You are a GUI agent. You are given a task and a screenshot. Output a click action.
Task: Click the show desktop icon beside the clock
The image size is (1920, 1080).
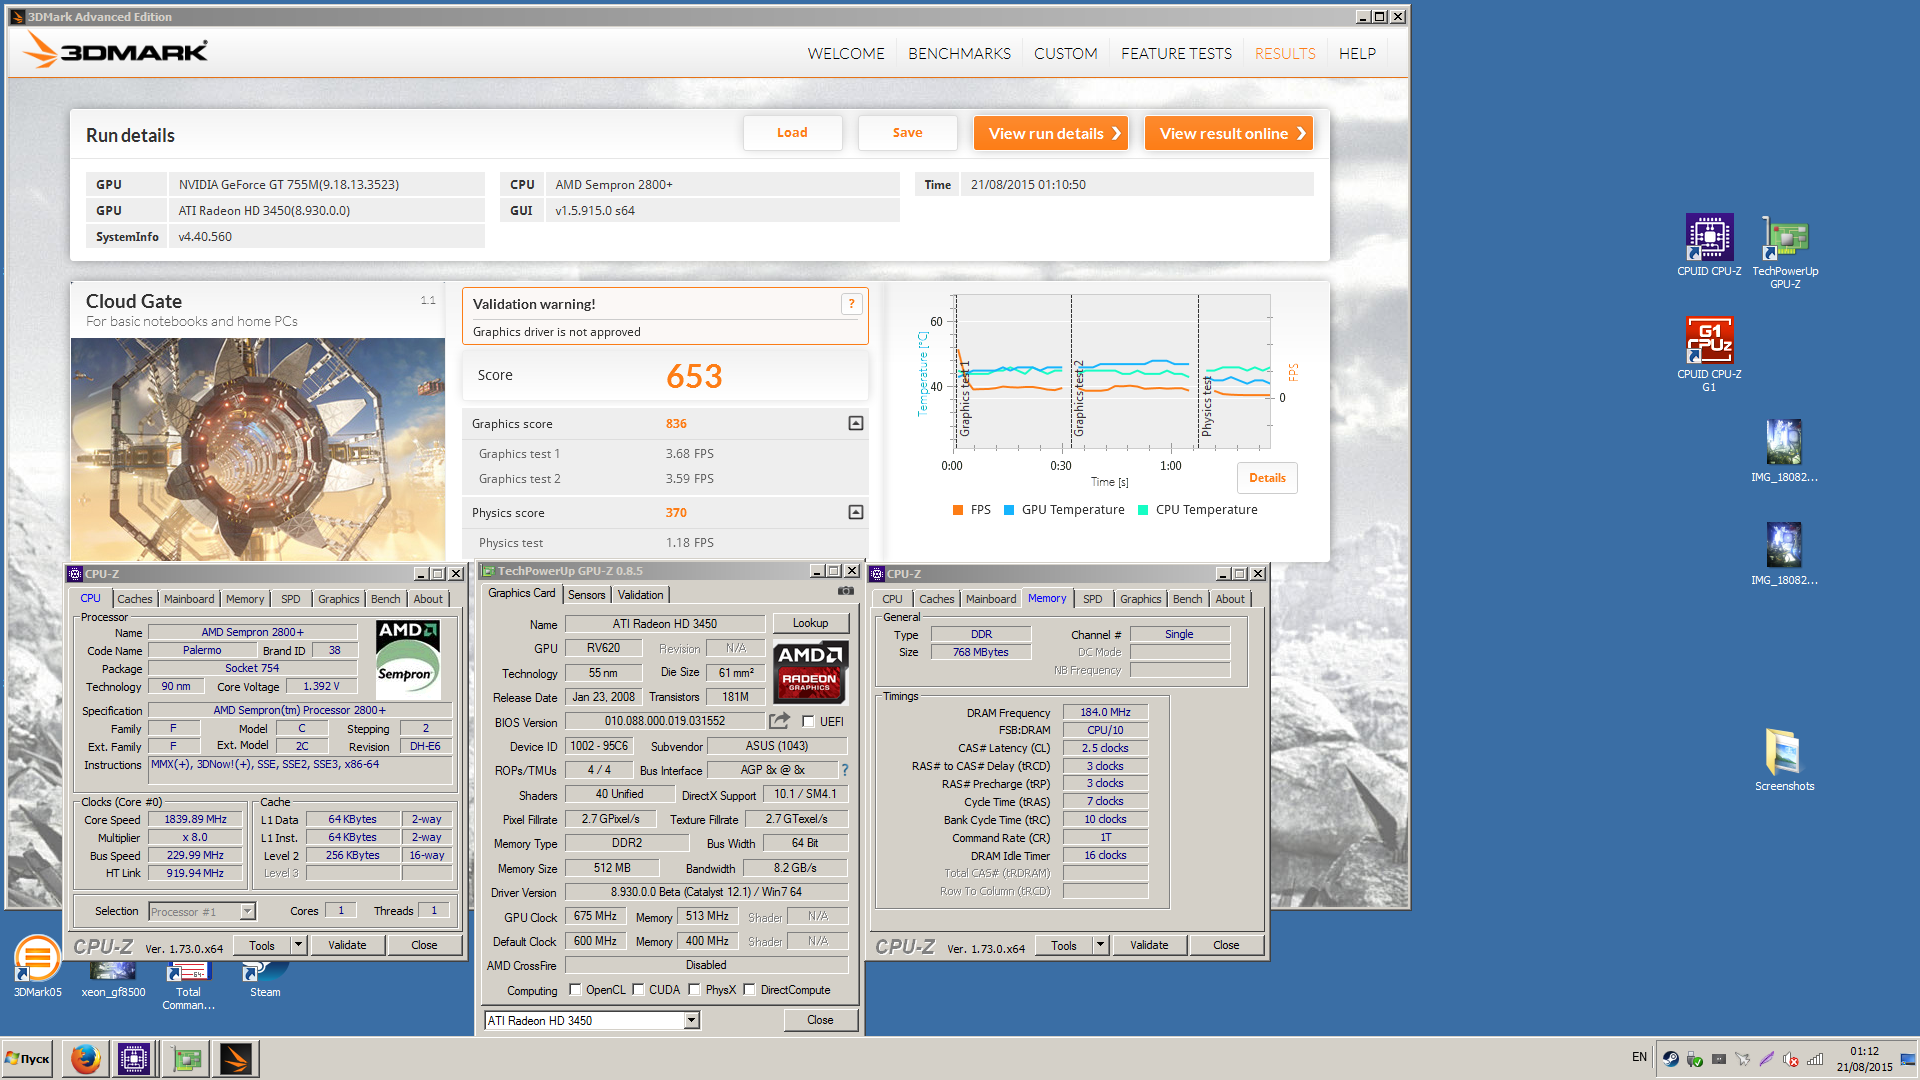point(1908,1058)
